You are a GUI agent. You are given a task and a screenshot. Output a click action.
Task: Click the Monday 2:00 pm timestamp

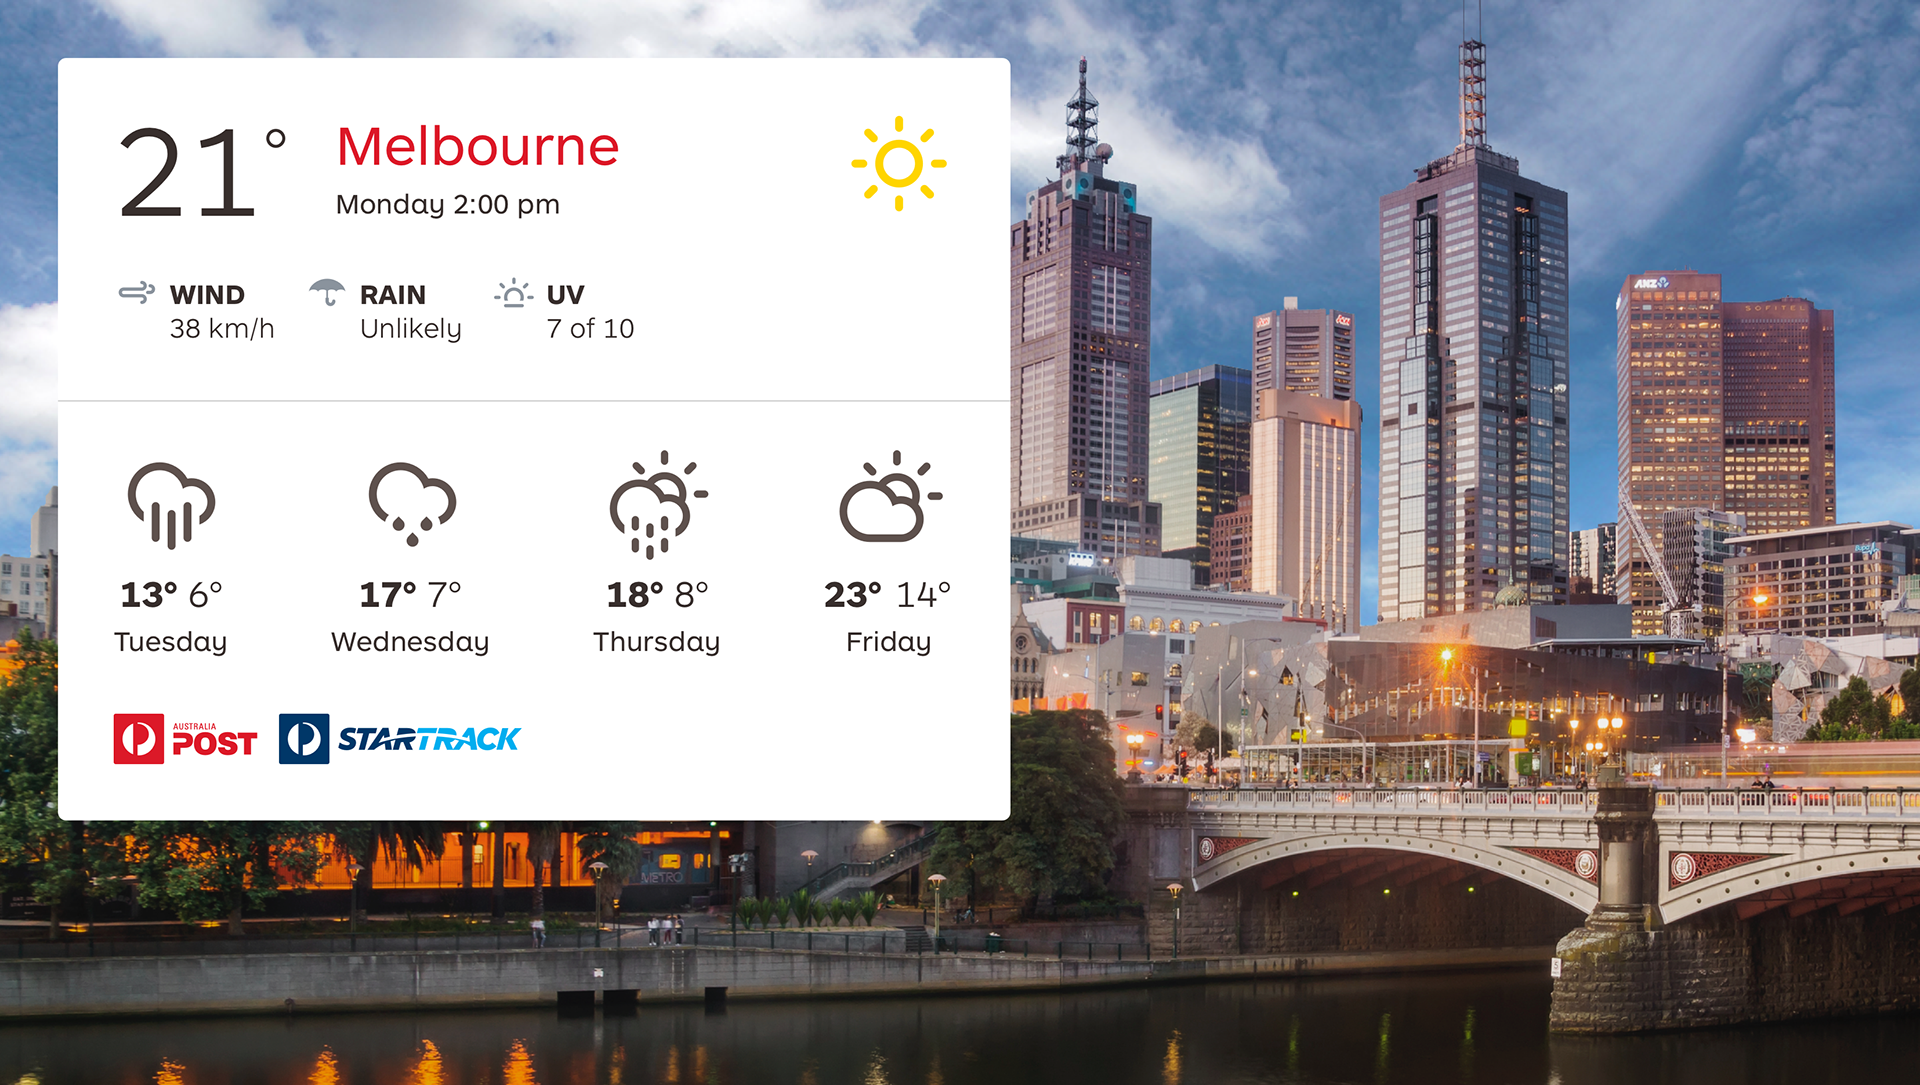click(448, 205)
